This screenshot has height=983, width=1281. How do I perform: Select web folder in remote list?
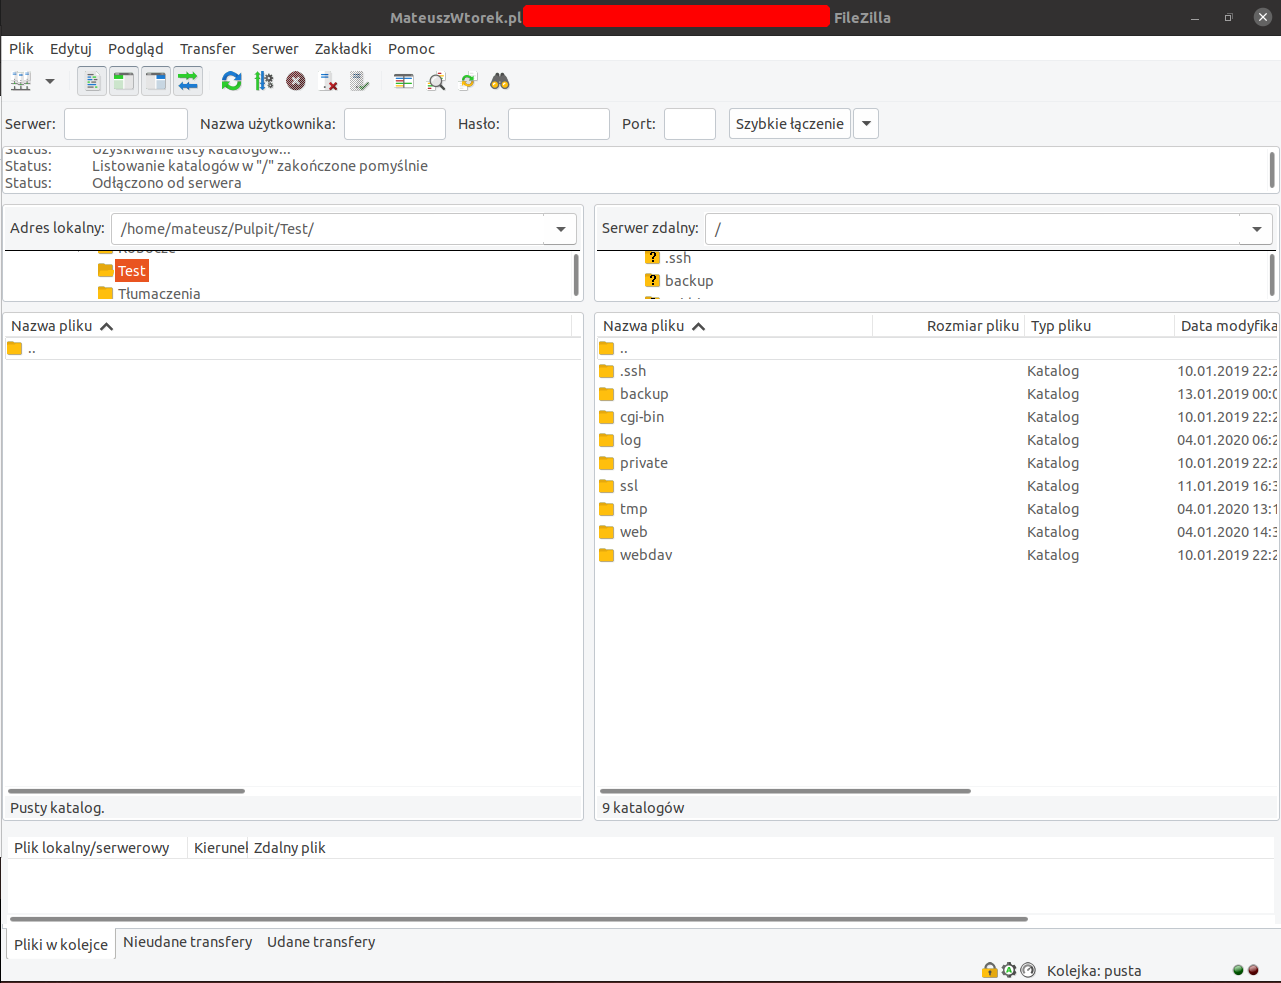(x=937, y=532)
